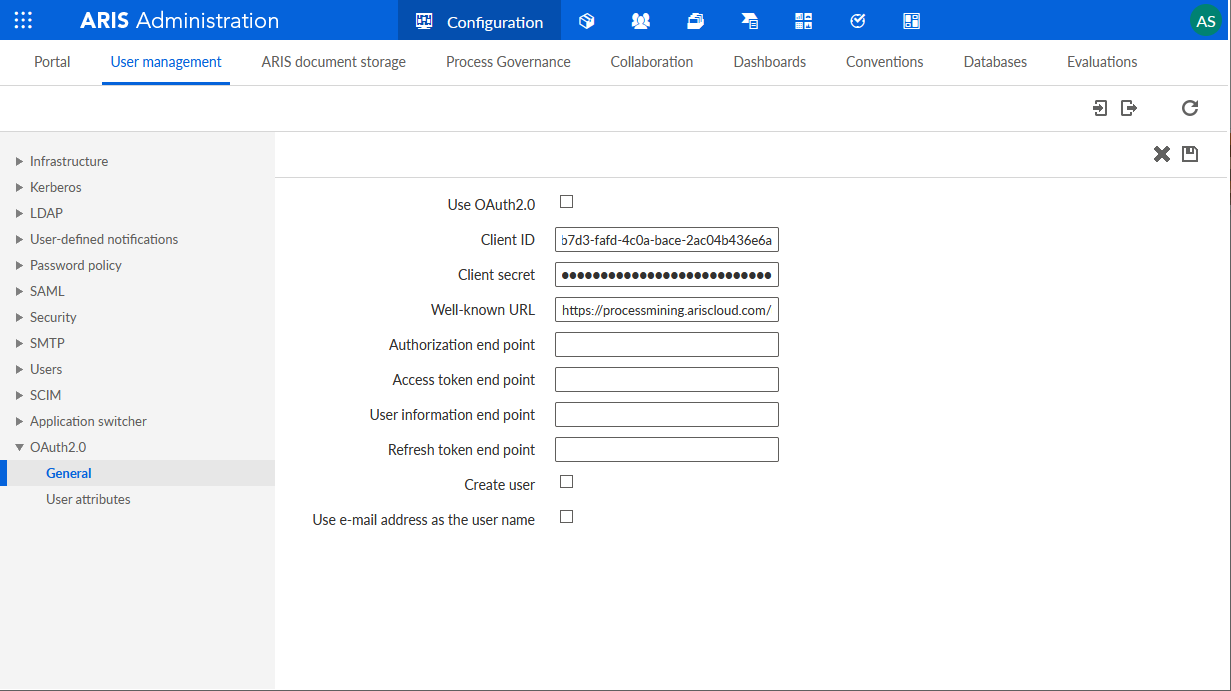Open the flag with list icon in header
Image resolution: width=1231 pixels, height=691 pixels.
749,20
